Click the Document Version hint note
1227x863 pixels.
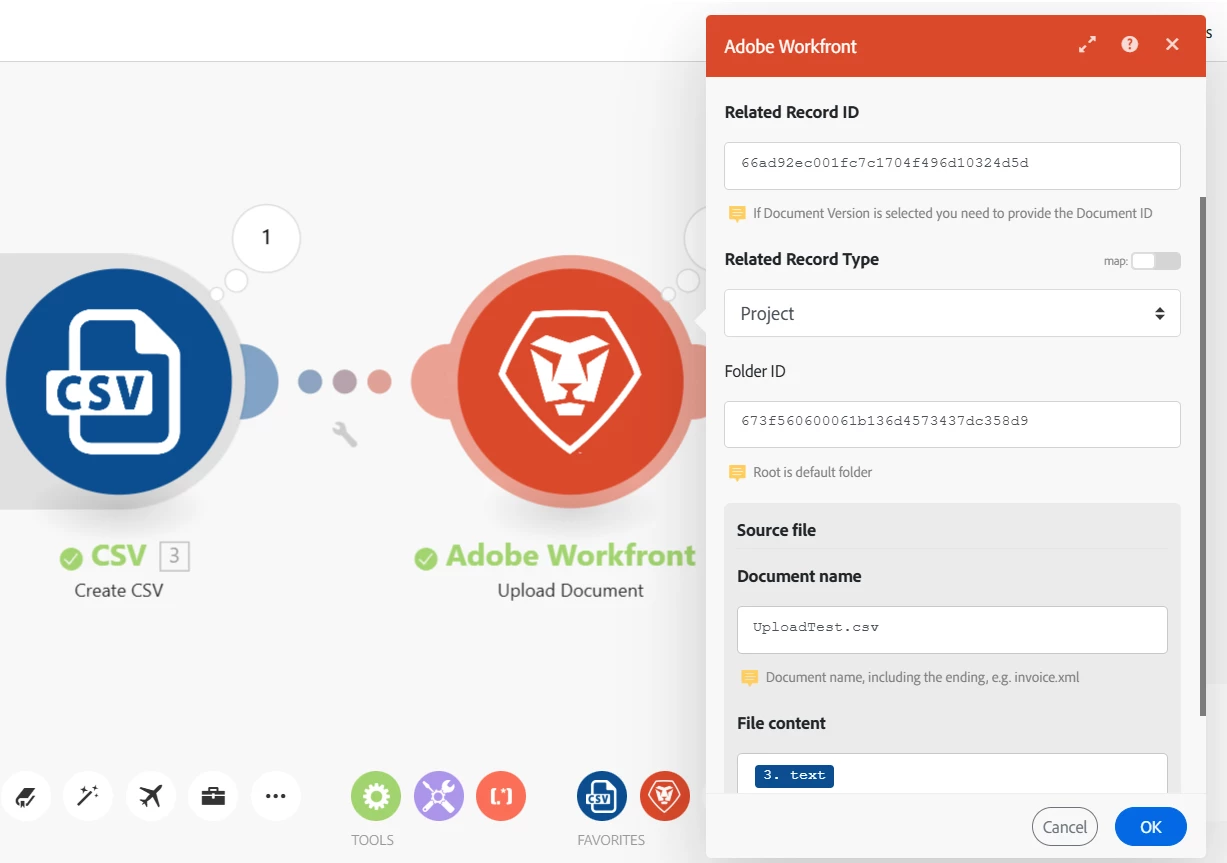(953, 213)
